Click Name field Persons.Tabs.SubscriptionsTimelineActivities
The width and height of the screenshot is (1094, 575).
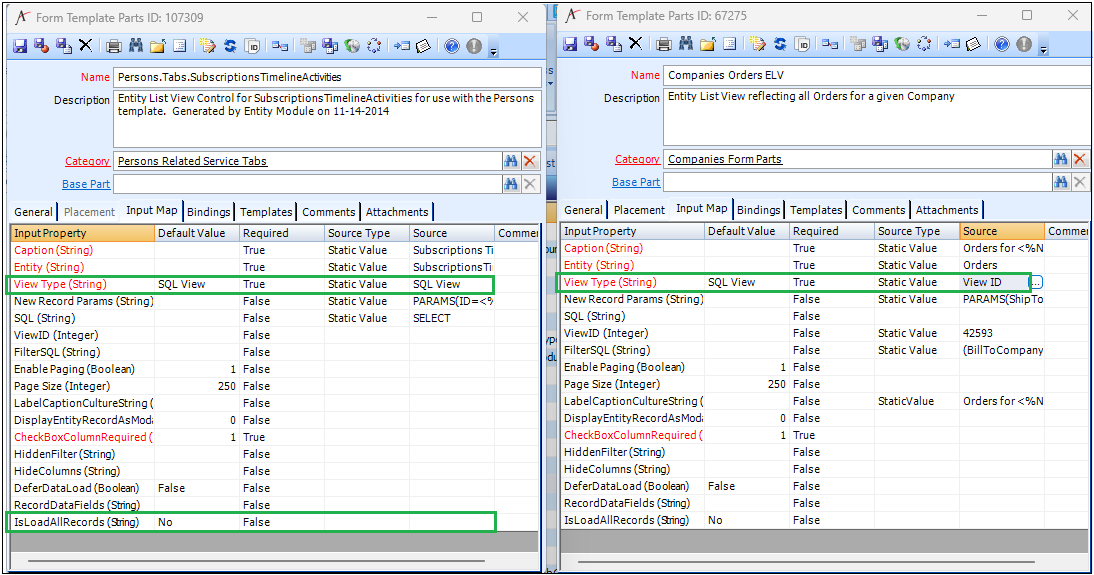327,77
